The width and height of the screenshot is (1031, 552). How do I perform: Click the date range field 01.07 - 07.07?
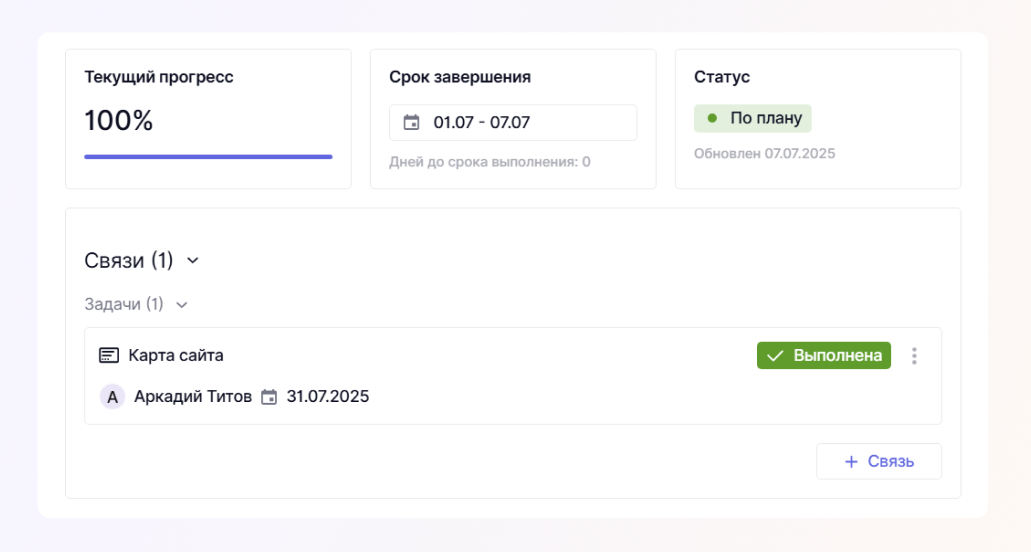point(513,123)
